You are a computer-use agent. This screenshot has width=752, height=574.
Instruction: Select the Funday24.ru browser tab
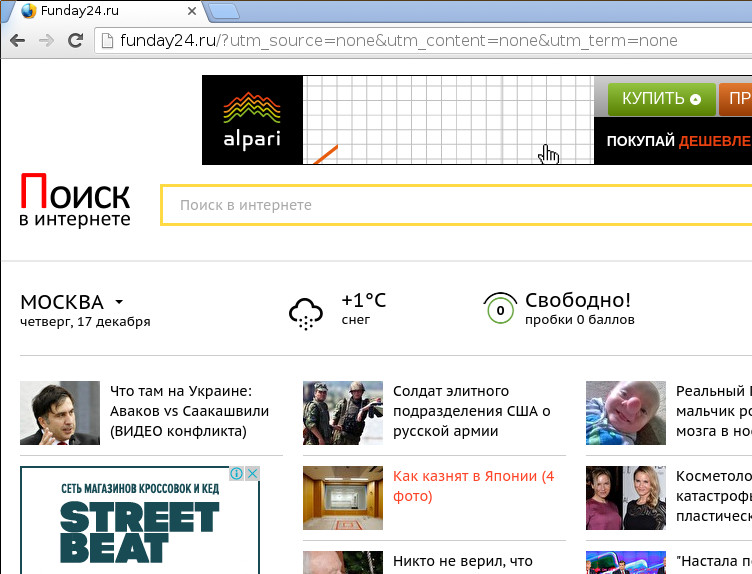click(x=106, y=11)
